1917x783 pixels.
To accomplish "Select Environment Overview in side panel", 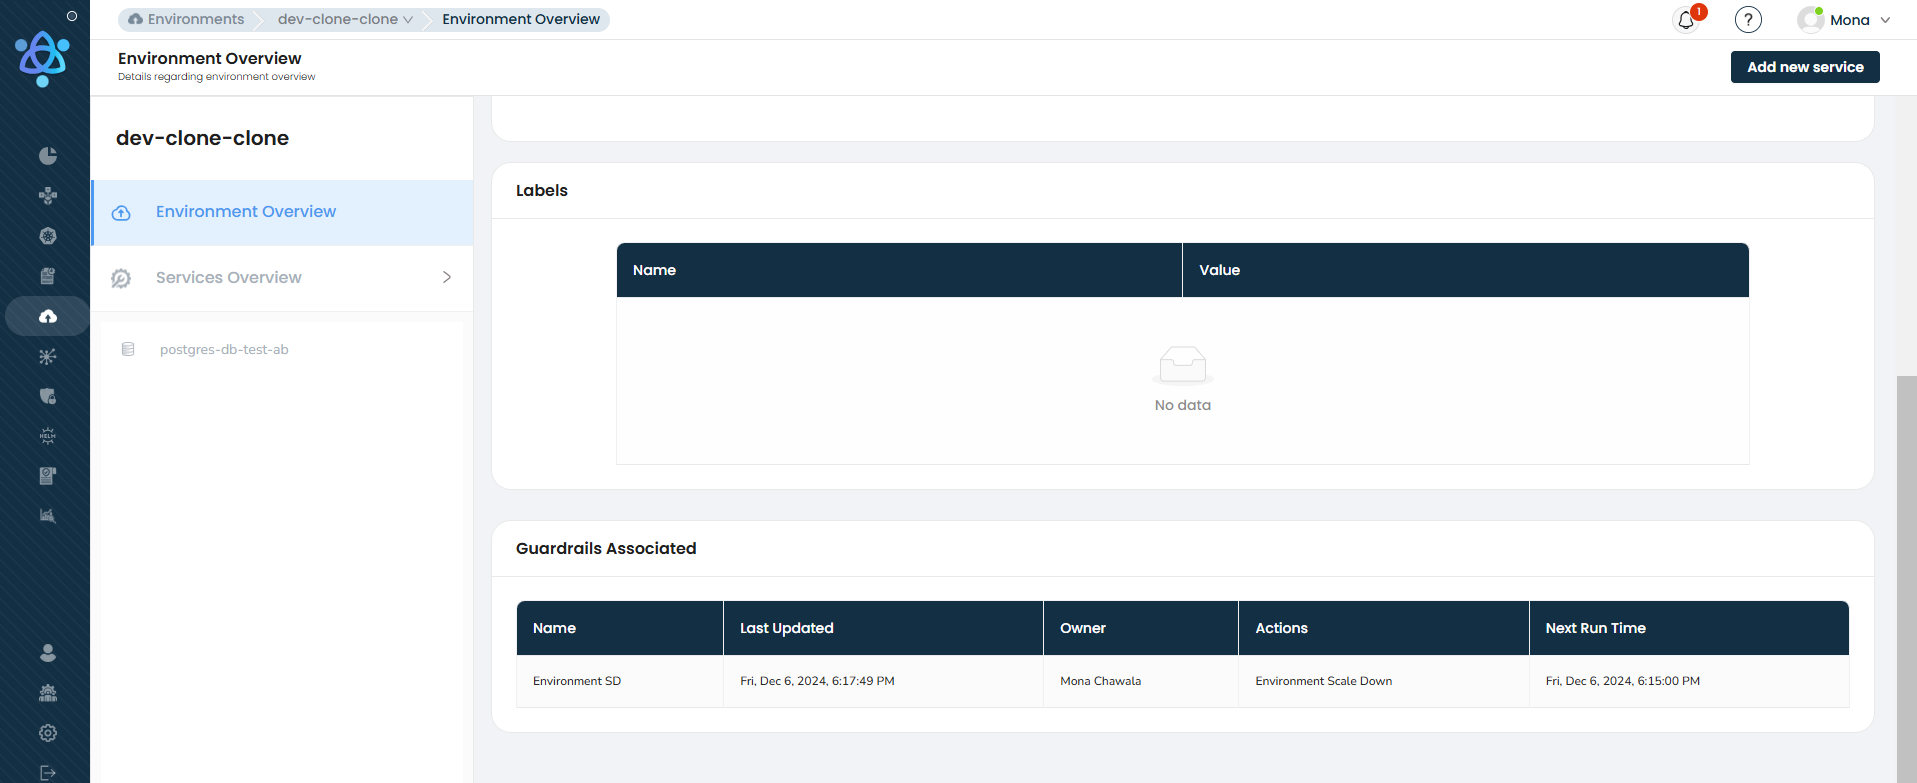I will [x=282, y=212].
